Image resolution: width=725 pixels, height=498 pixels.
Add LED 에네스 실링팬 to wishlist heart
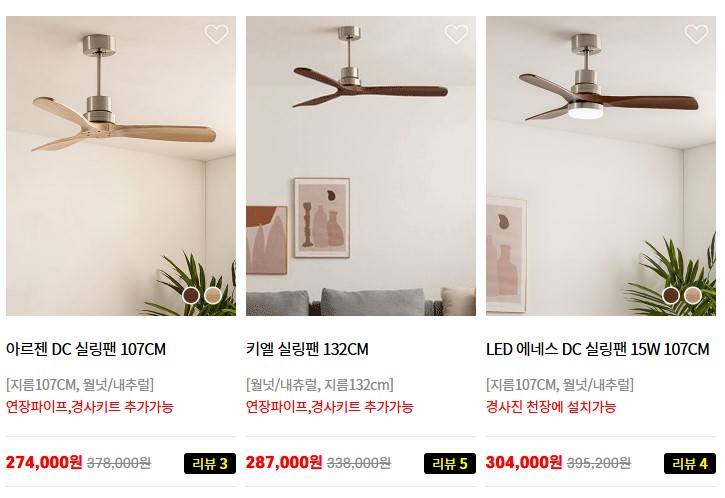[x=696, y=34]
